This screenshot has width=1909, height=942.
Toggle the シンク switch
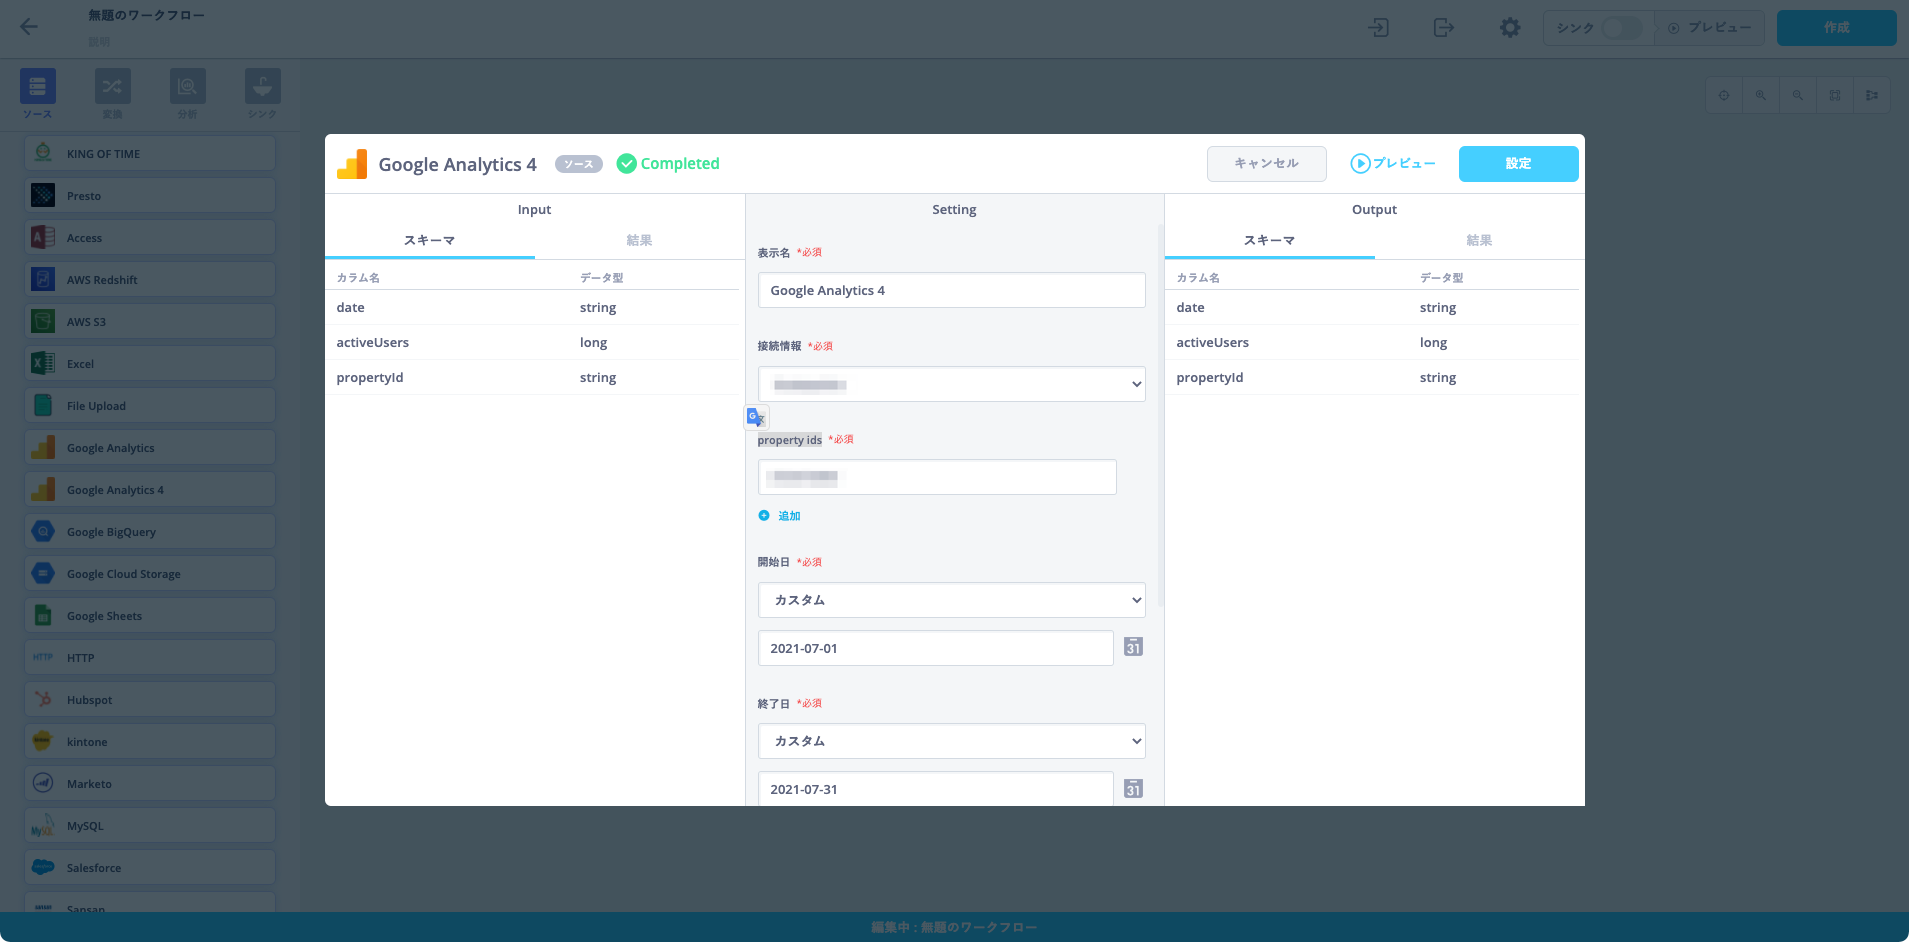click(1621, 28)
